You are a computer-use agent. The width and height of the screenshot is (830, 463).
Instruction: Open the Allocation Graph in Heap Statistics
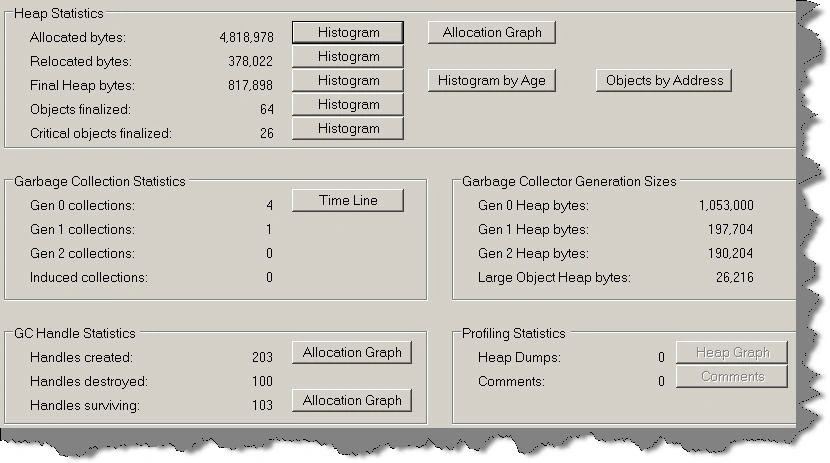(492, 32)
